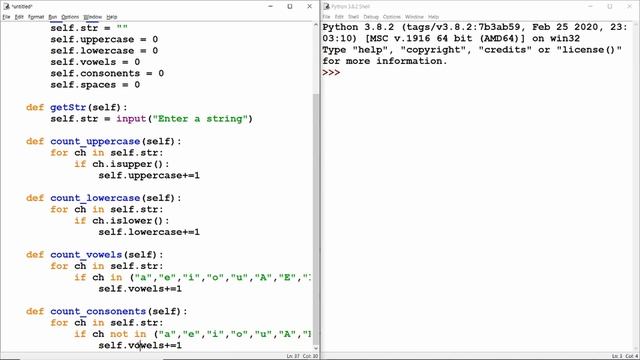The image size is (640, 360).
Task: Close the Python Shell window
Action: pos(629,7)
